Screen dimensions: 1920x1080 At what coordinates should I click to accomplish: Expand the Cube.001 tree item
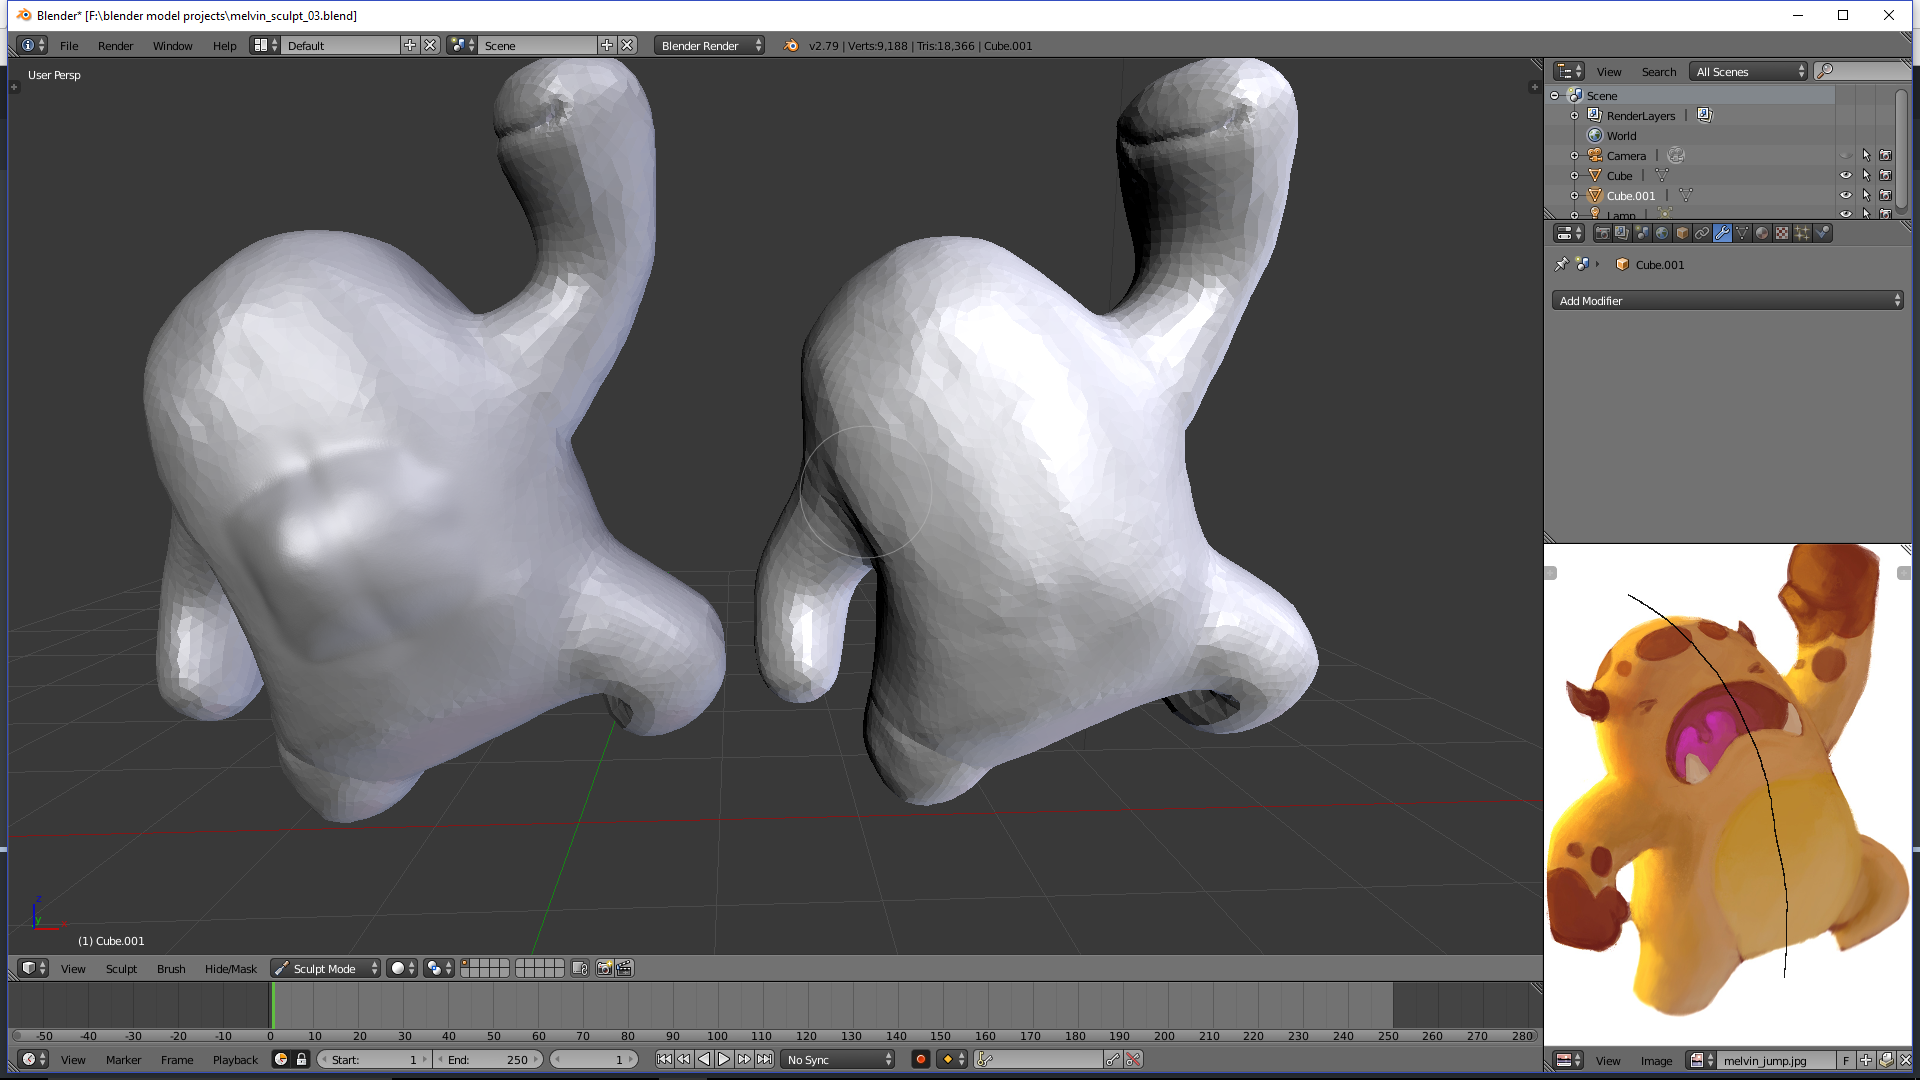point(1574,196)
